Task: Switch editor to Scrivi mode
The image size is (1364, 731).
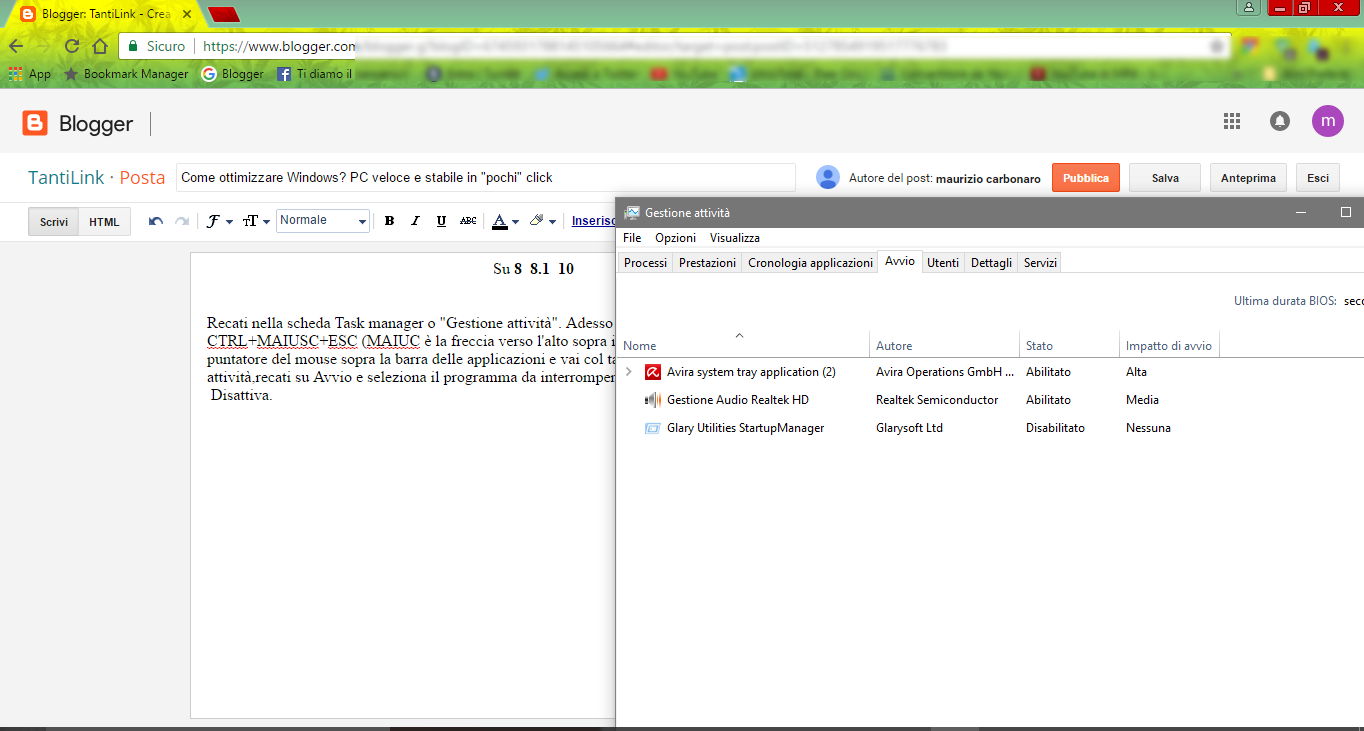Action: click(54, 222)
